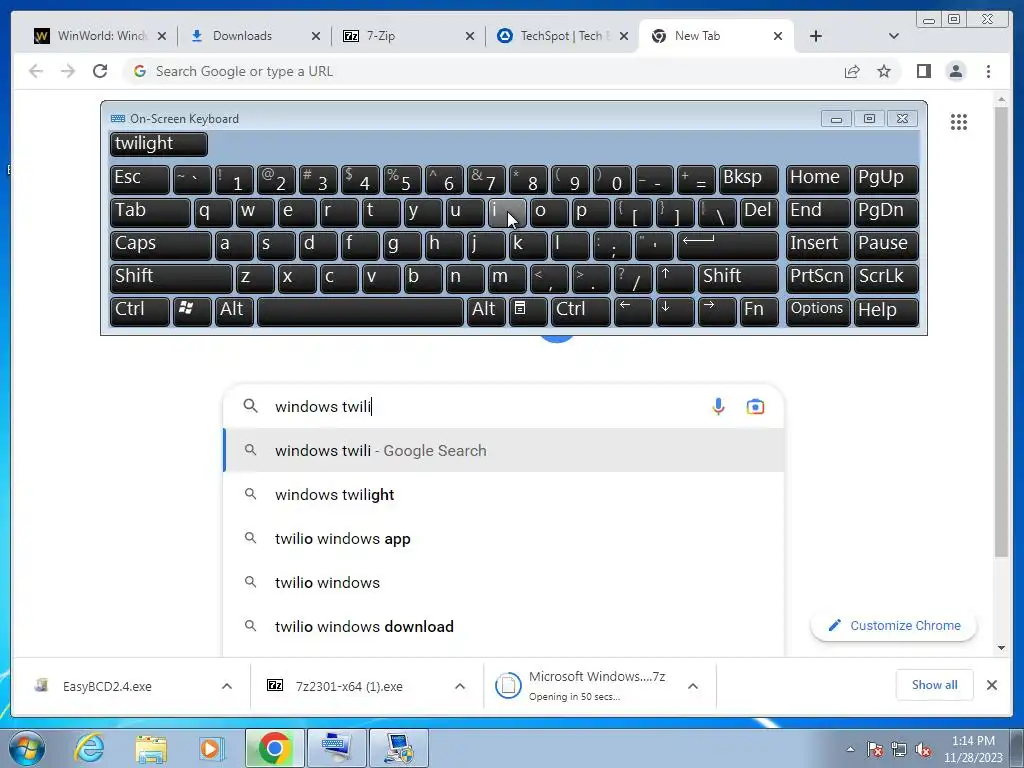The height and width of the screenshot is (768, 1024).
Task: Reload the page with the refresh icon
Action: tap(100, 71)
